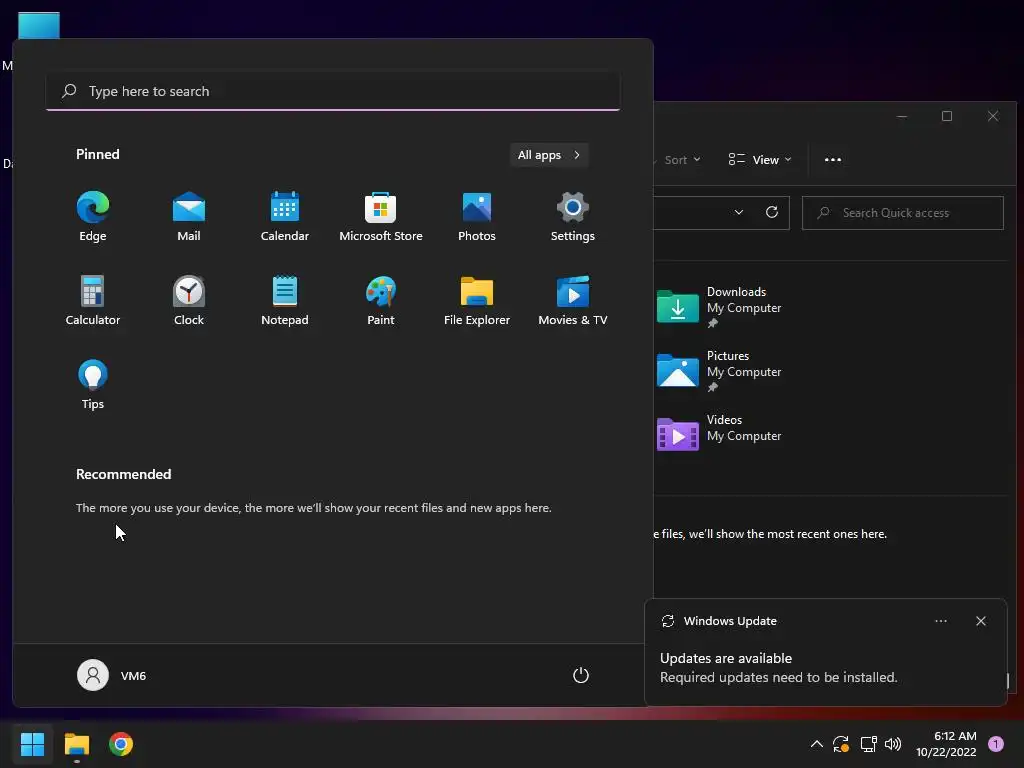
Task: Minimize the File Explorer window
Action: 902,116
